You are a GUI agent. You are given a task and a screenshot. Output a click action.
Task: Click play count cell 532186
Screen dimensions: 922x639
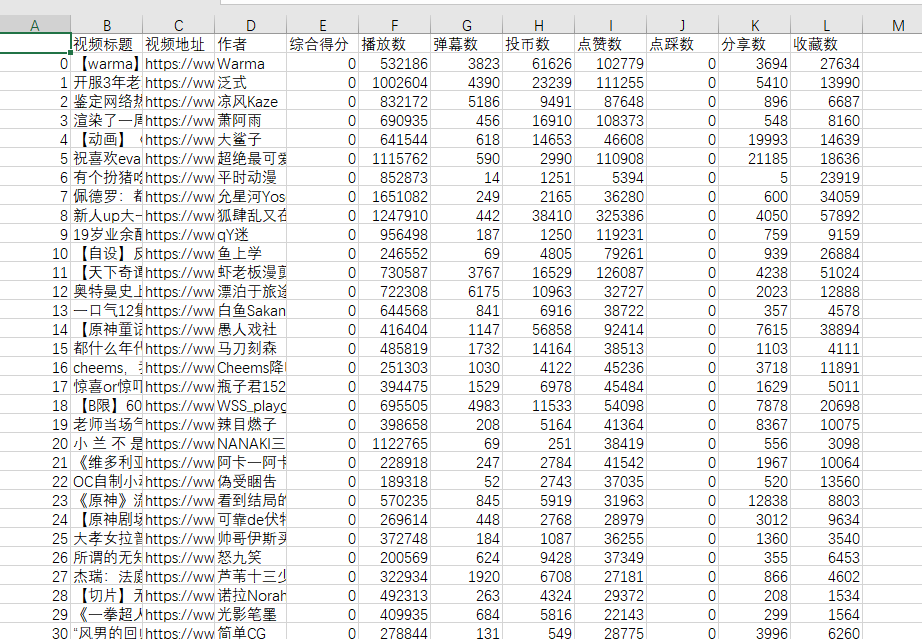pos(395,63)
